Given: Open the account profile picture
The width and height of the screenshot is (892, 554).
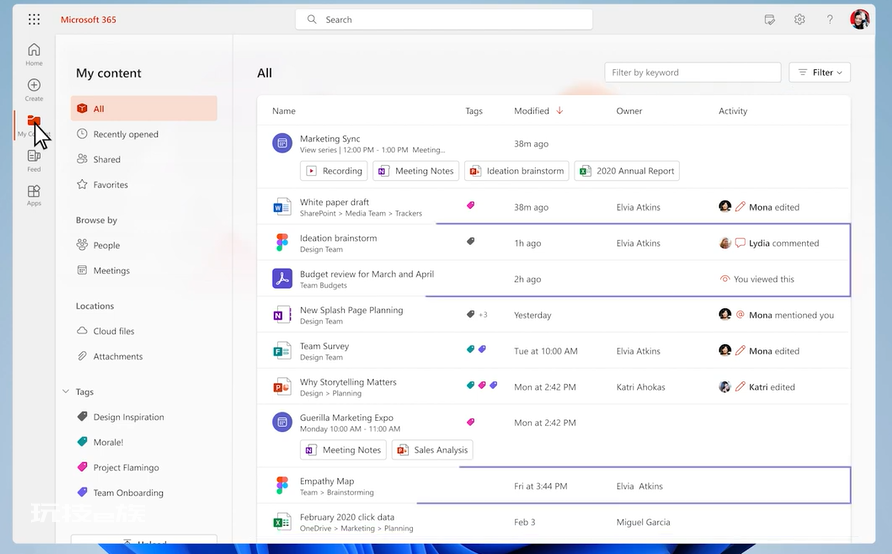Looking at the screenshot, I should point(860,19).
